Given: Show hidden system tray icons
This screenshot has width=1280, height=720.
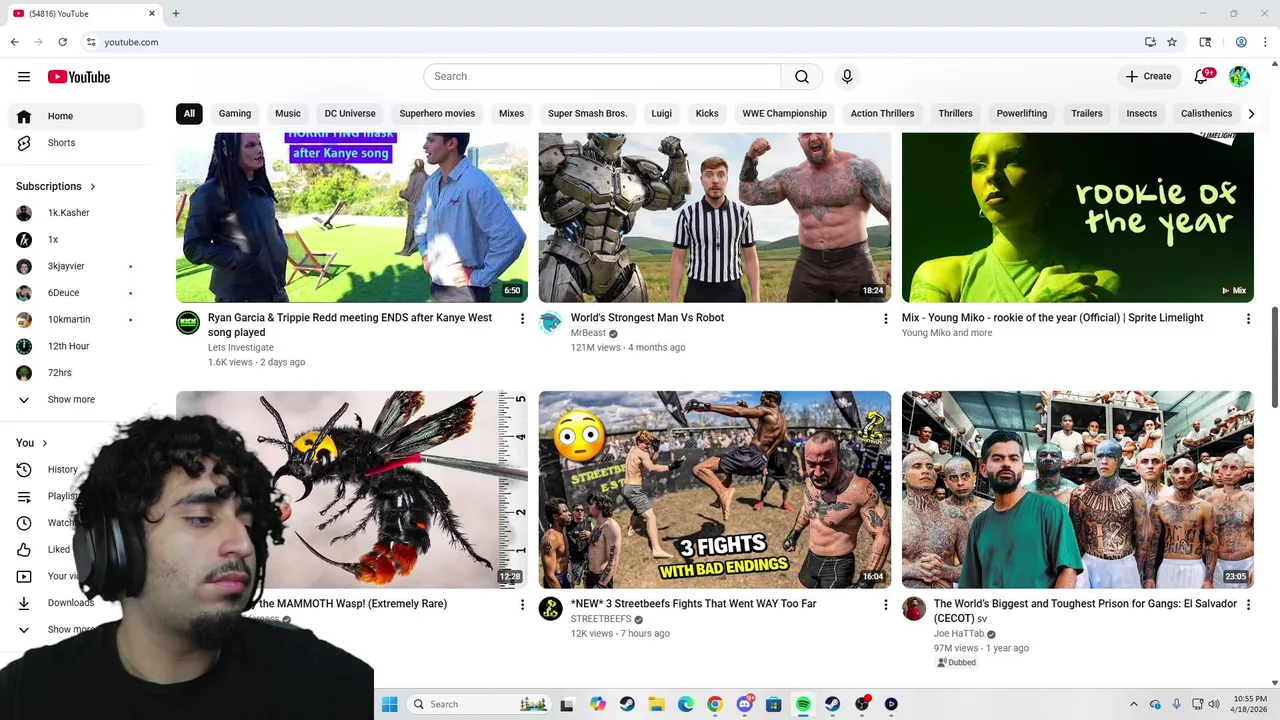Looking at the screenshot, I should click(x=1133, y=704).
